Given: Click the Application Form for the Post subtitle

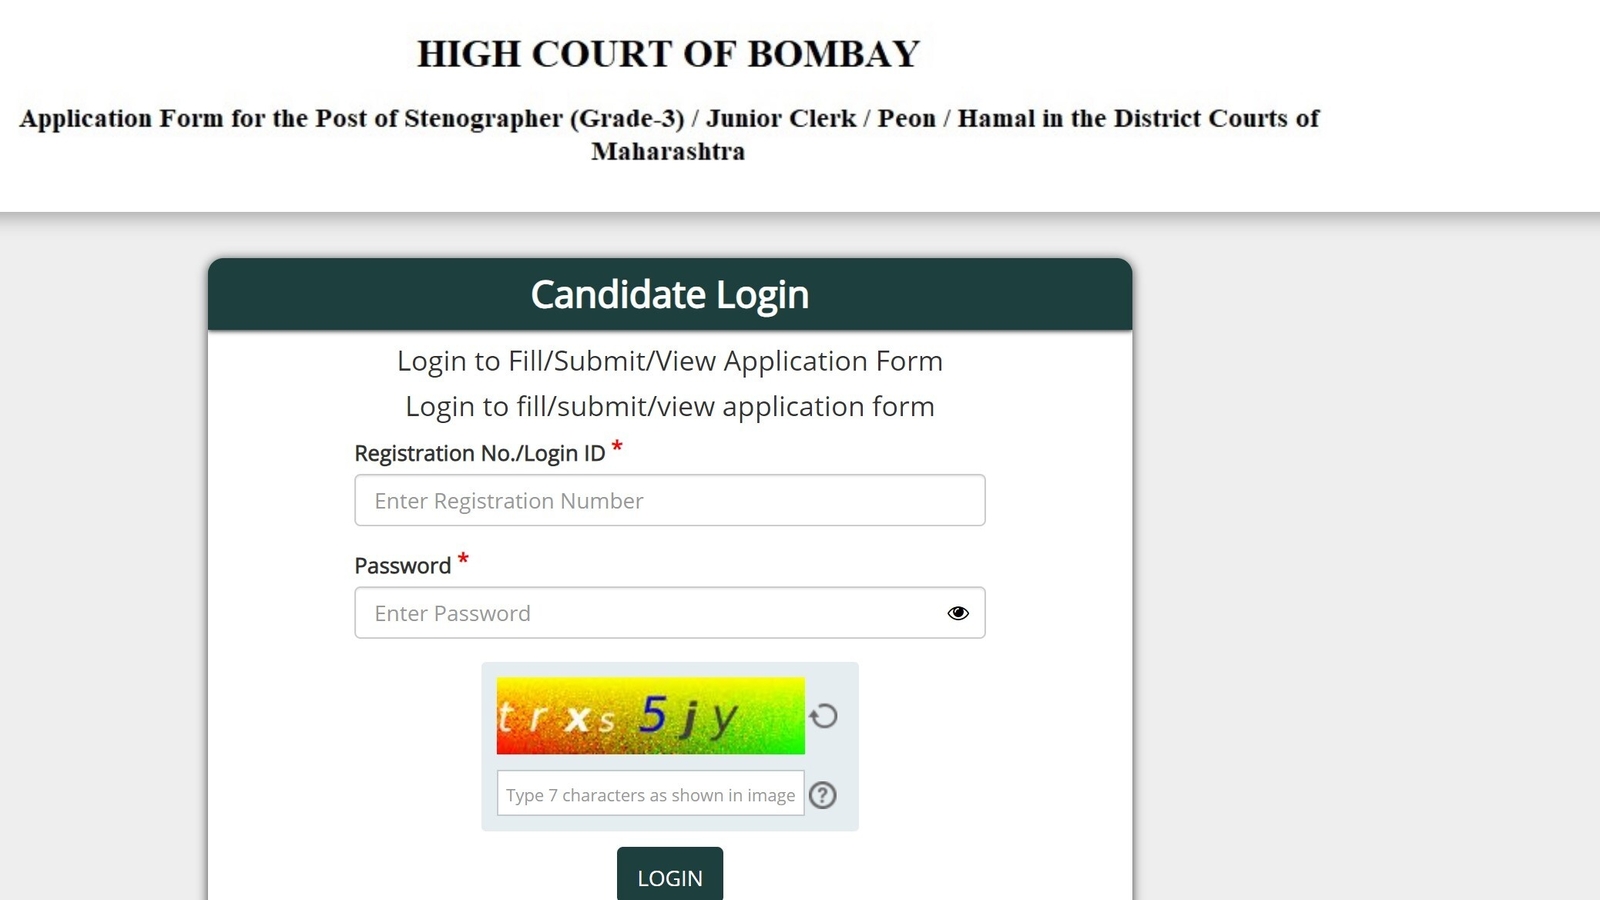Looking at the screenshot, I should click(x=669, y=134).
